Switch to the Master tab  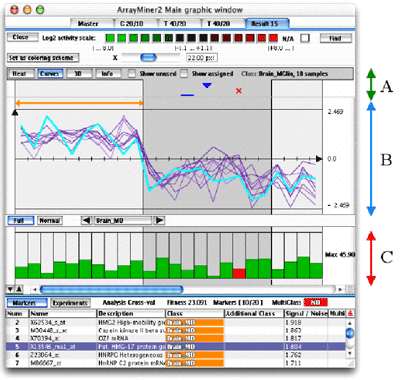click(x=88, y=24)
